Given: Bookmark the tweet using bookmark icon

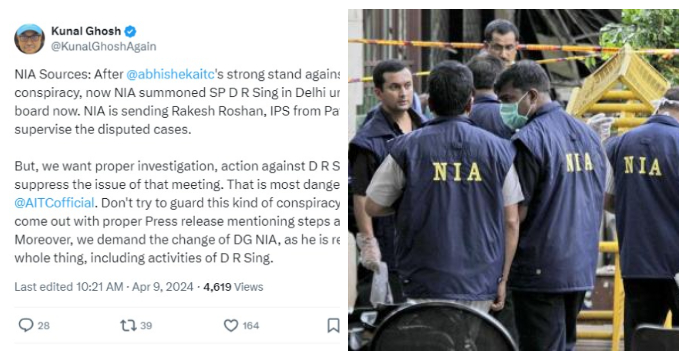Looking at the screenshot, I should pyautogui.click(x=333, y=325).
